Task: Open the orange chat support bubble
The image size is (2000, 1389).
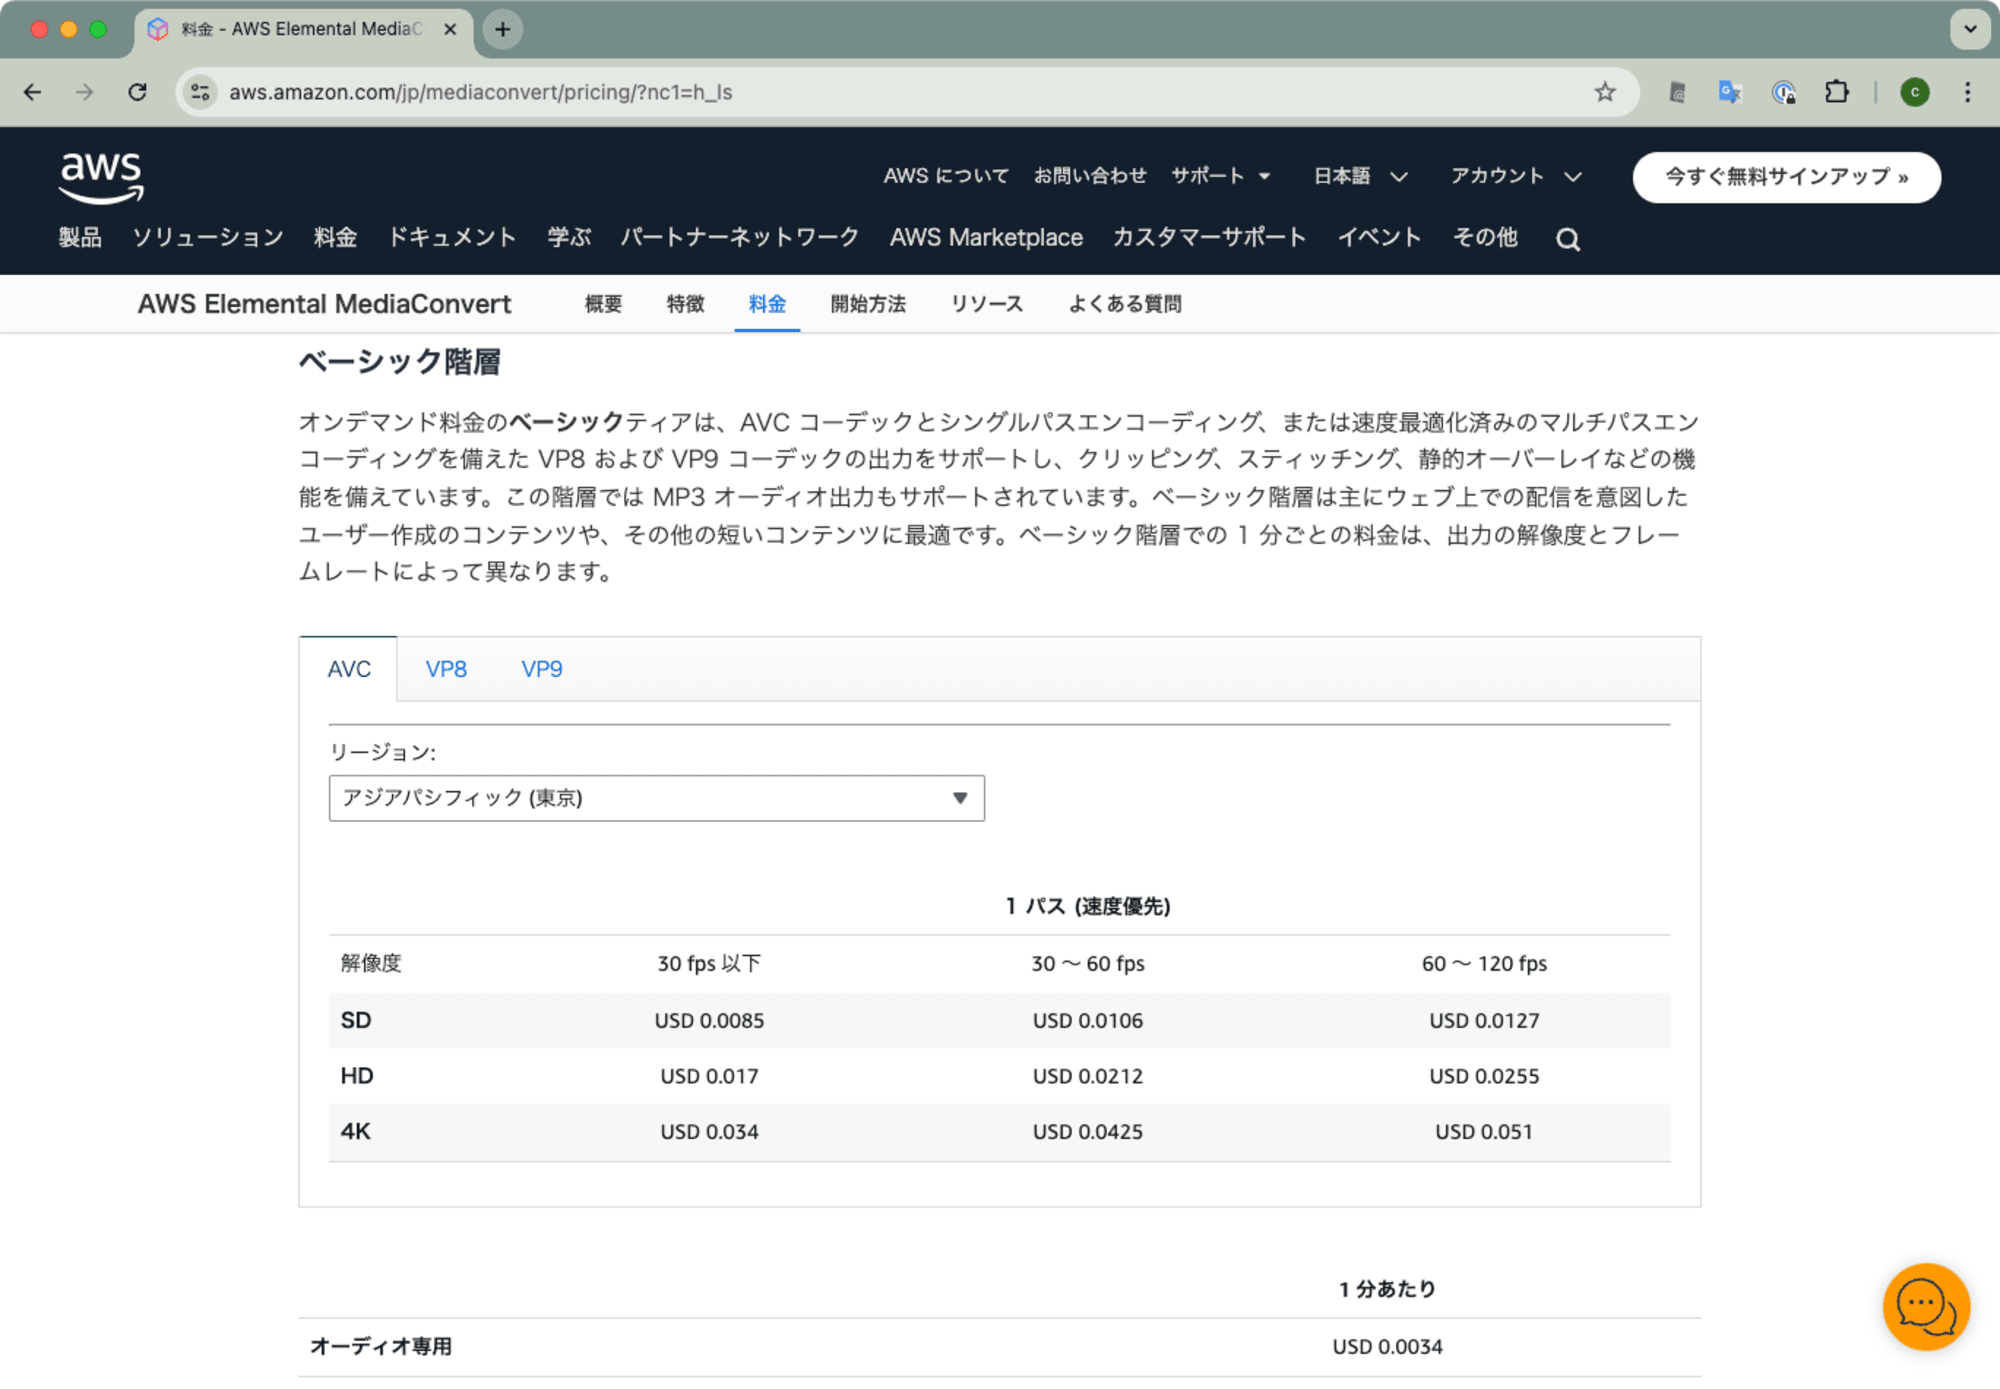Action: [x=1925, y=1306]
